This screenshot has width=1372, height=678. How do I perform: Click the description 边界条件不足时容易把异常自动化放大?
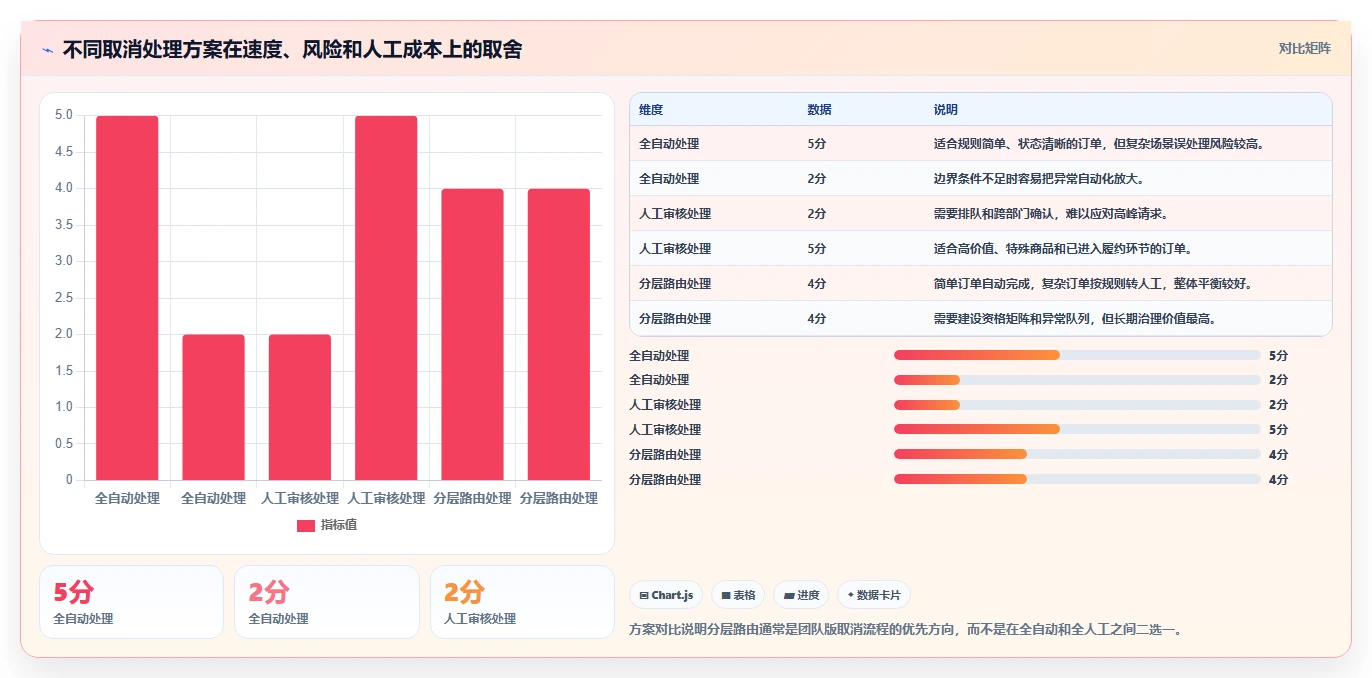point(1038,179)
